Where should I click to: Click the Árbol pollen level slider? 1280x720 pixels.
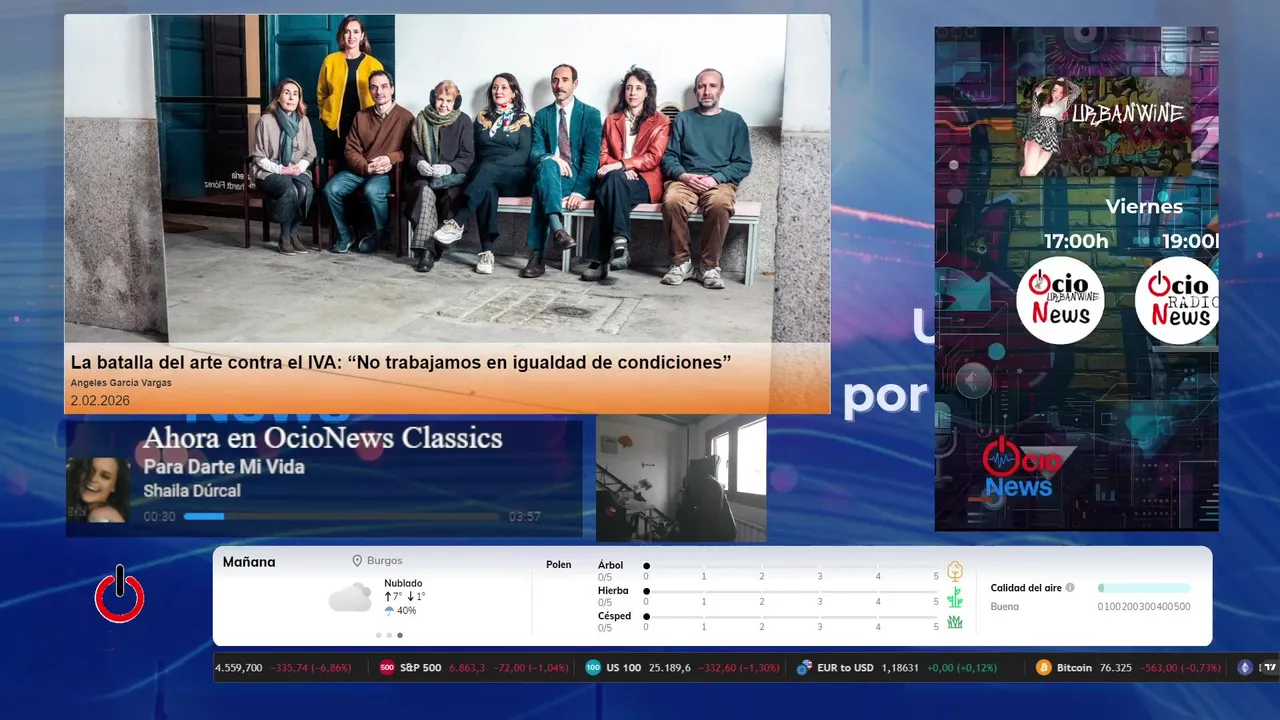(x=791, y=566)
